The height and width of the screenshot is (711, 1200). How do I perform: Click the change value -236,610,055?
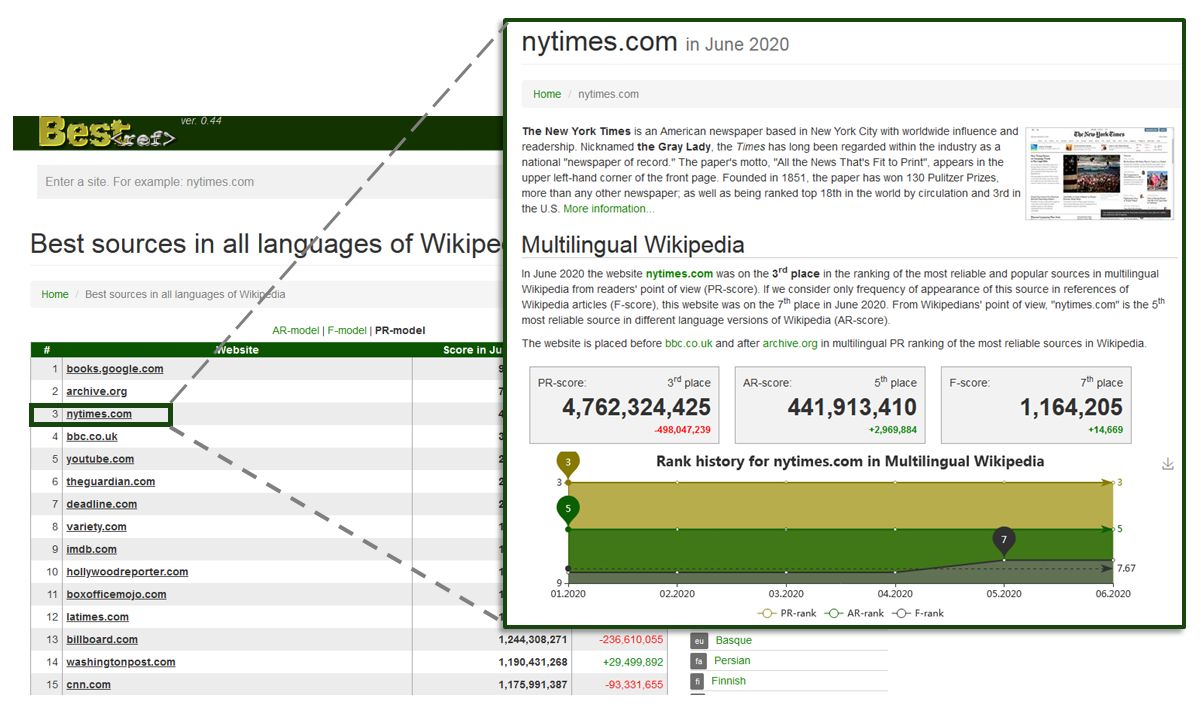click(x=631, y=640)
